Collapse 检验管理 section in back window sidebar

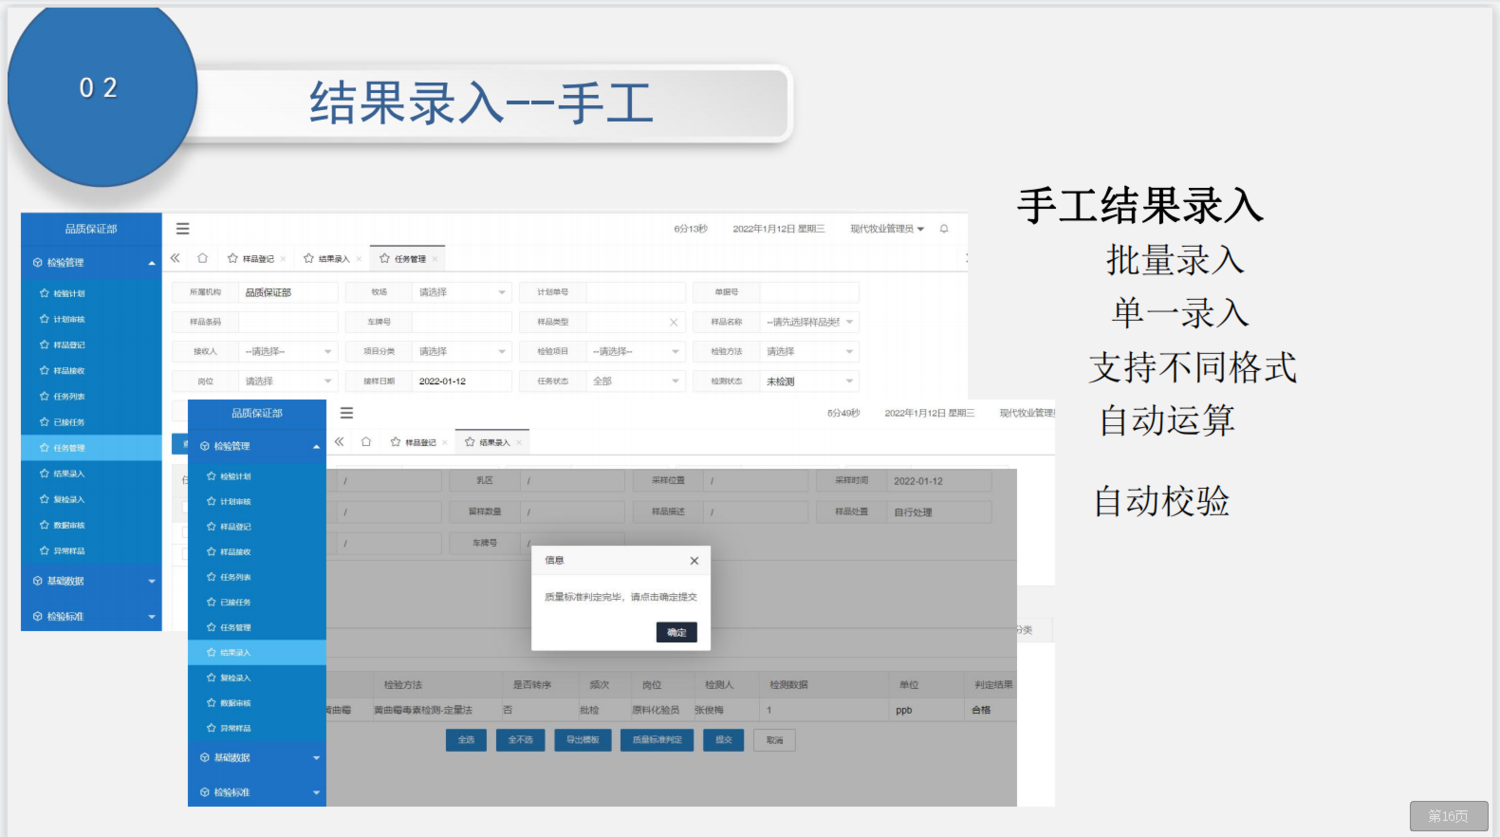(x=91, y=263)
